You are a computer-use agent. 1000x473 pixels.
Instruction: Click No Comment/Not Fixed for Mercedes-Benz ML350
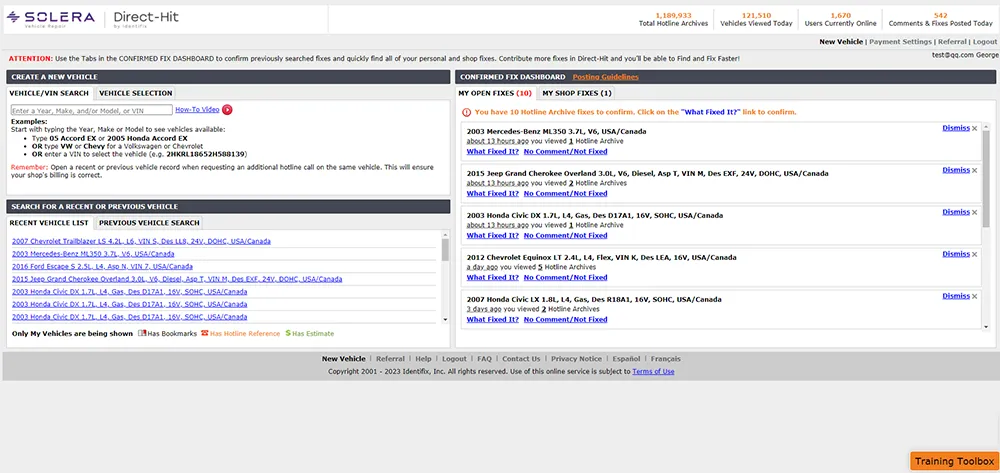pos(565,152)
